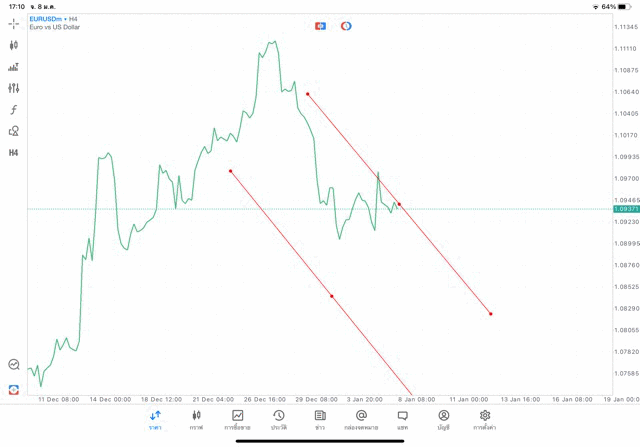Switch to the ประวัติ history tab
The height and width of the screenshot is (447, 640).
pyautogui.click(x=279, y=420)
